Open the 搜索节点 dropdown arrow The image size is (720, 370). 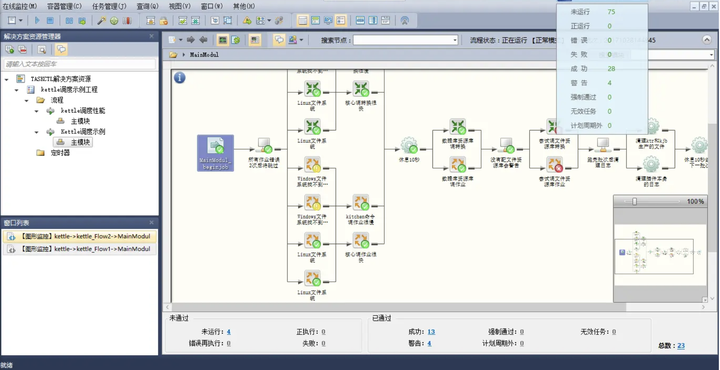coord(455,40)
